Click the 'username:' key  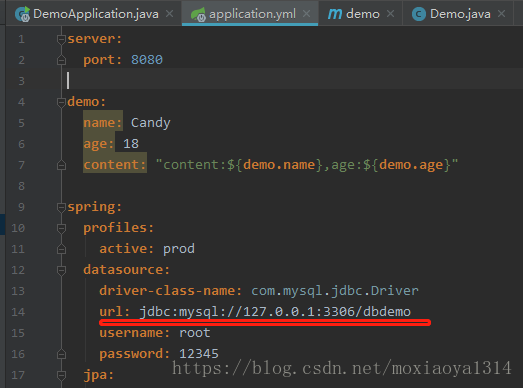point(134,333)
